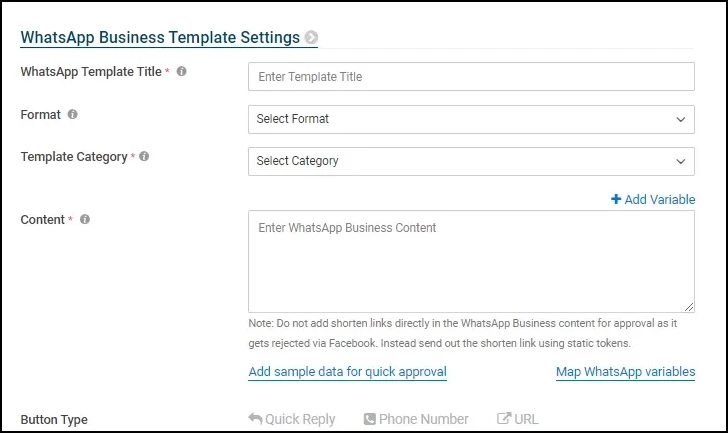
Task: Click the info icon beside Template Category
Action: point(144,156)
